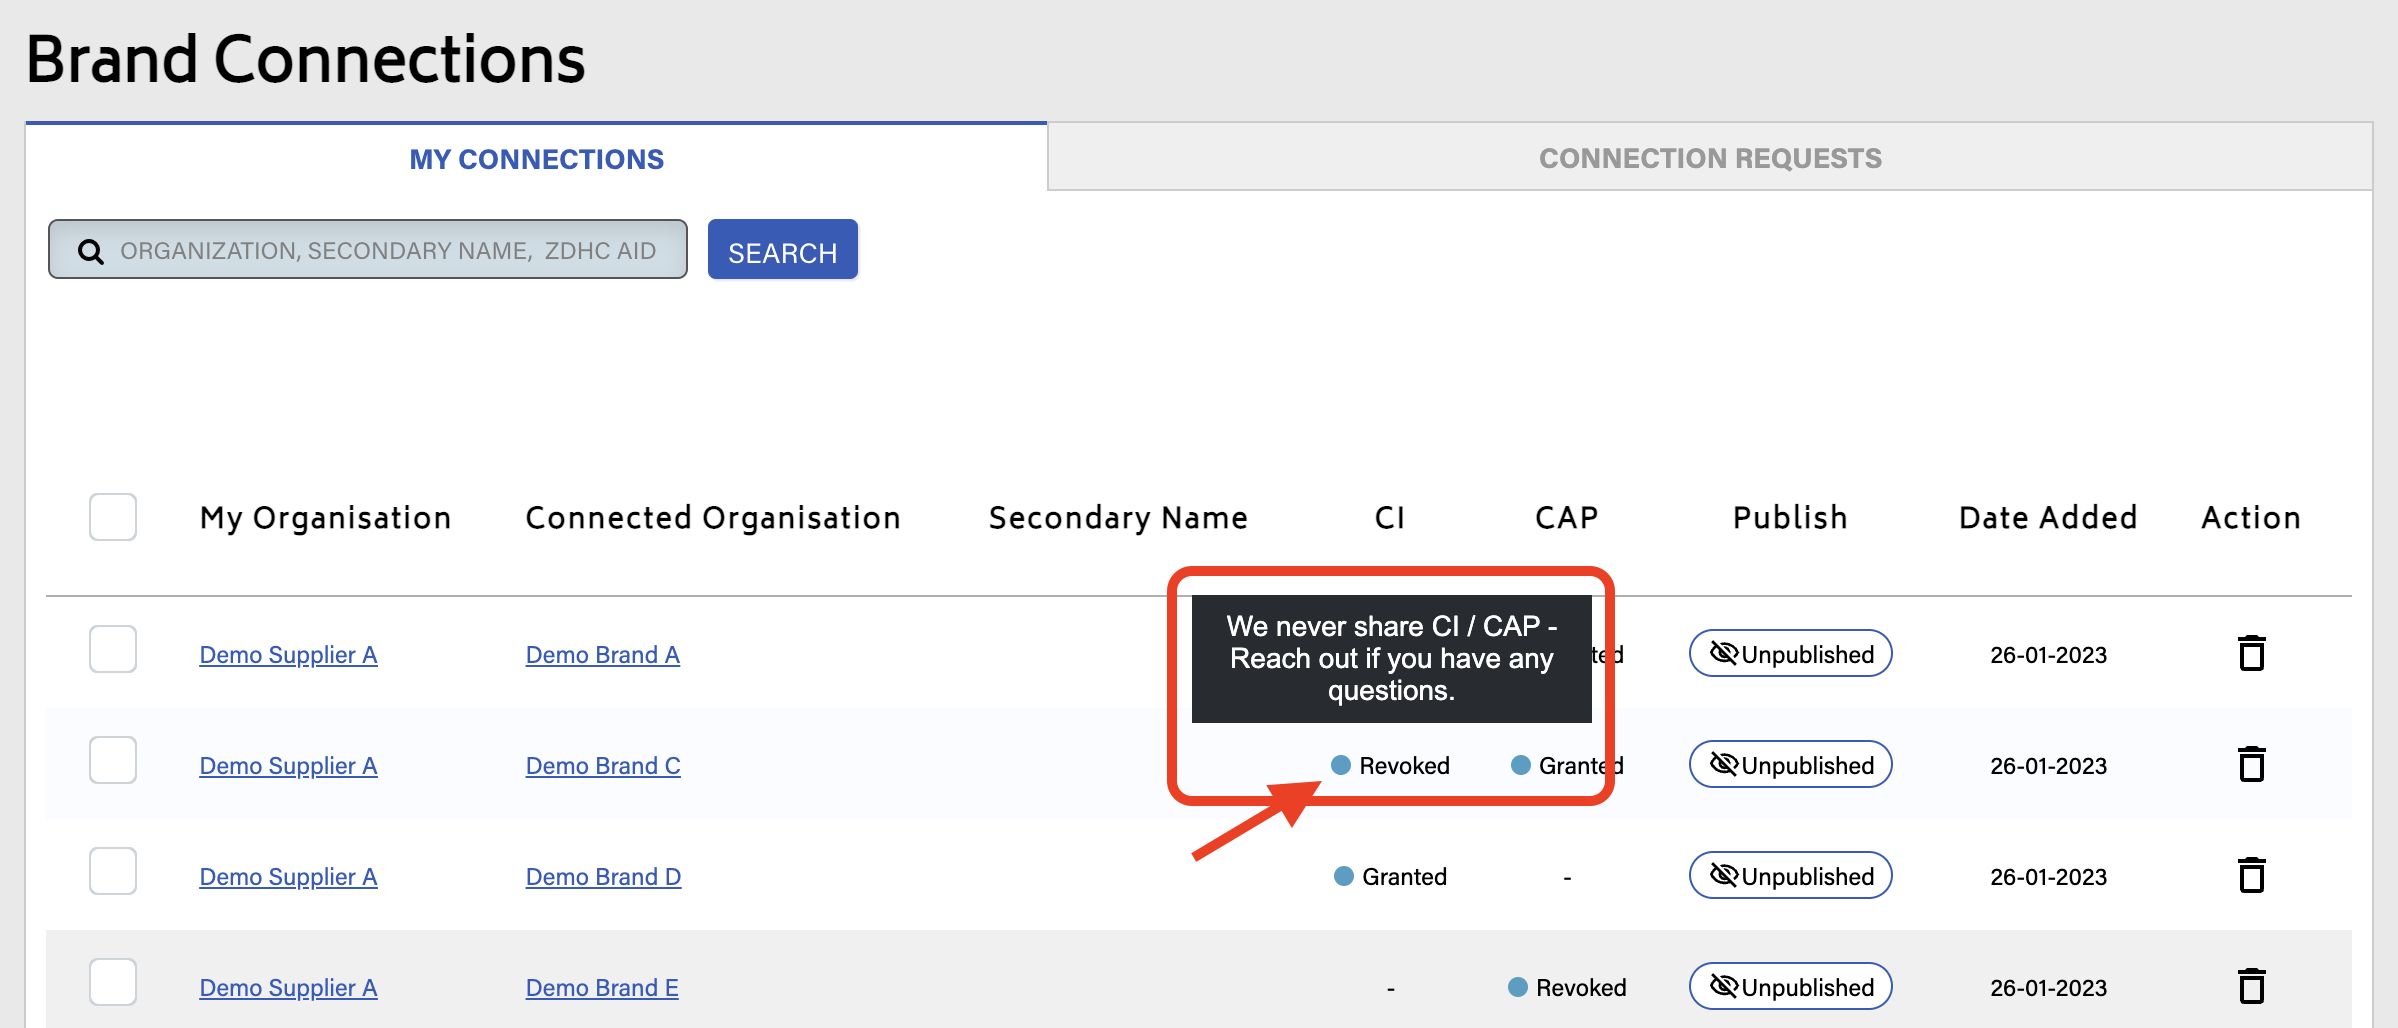Click the CI Granted status for Demo Brand D
2398x1028 pixels.
click(1391, 877)
